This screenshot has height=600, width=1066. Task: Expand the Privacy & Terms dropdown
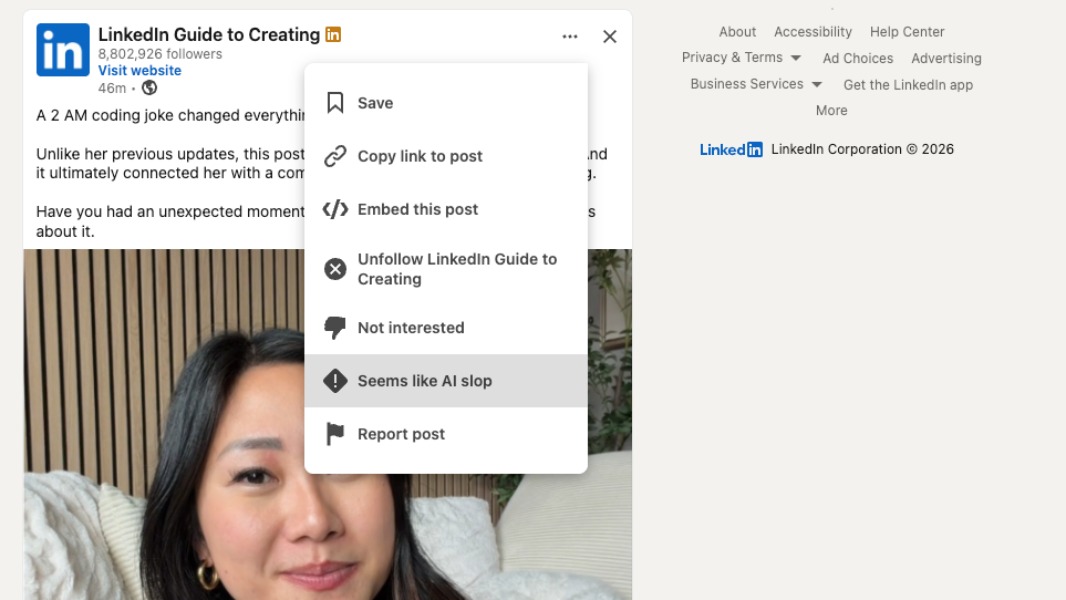741,58
